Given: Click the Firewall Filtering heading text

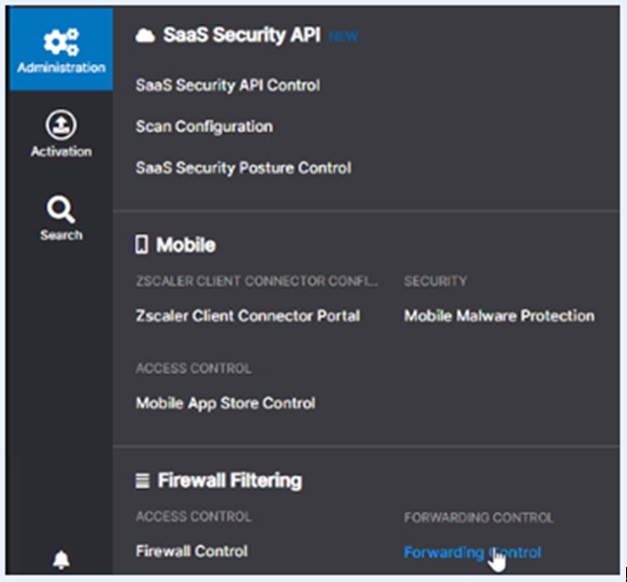Looking at the screenshot, I should [230, 481].
